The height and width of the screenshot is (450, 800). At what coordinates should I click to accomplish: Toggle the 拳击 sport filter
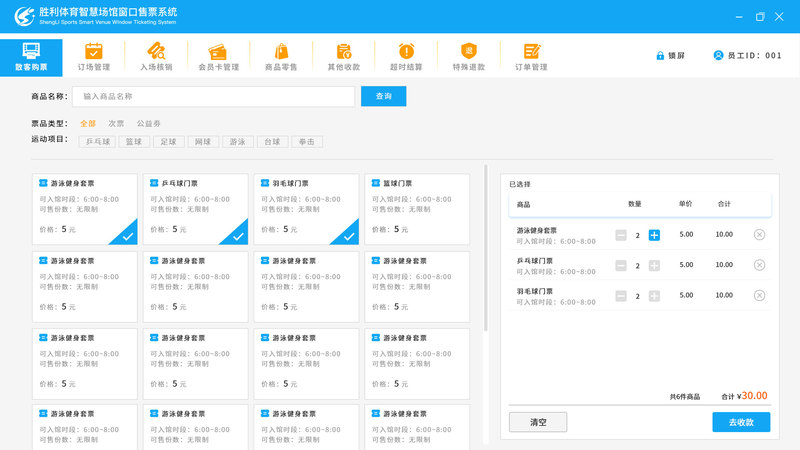(x=307, y=142)
